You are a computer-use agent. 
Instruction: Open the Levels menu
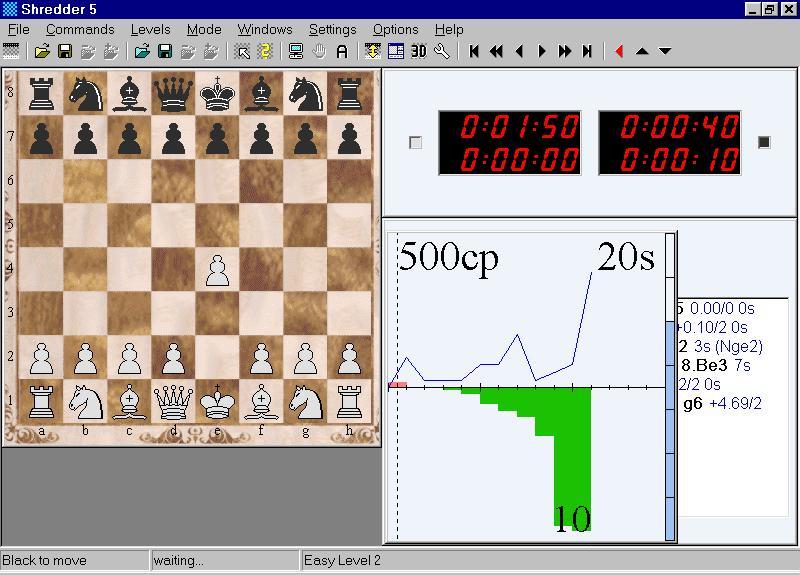pyautogui.click(x=150, y=29)
